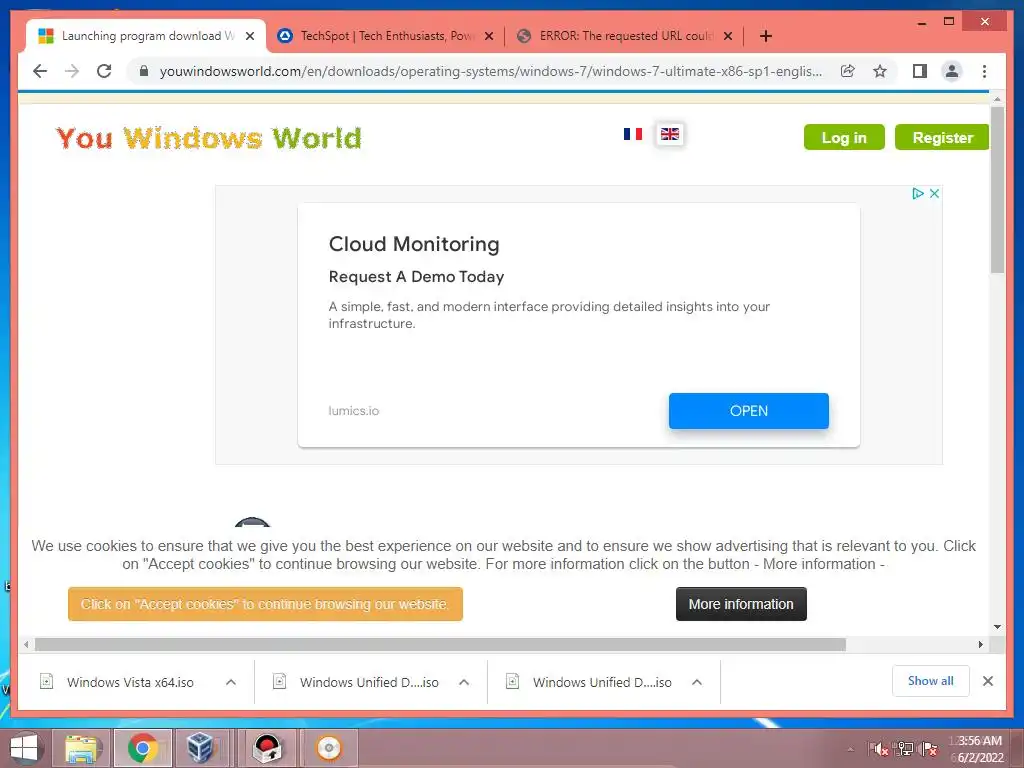Image resolution: width=1024 pixels, height=768 pixels.
Task: Click the network tray icon
Action: (904, 749)
